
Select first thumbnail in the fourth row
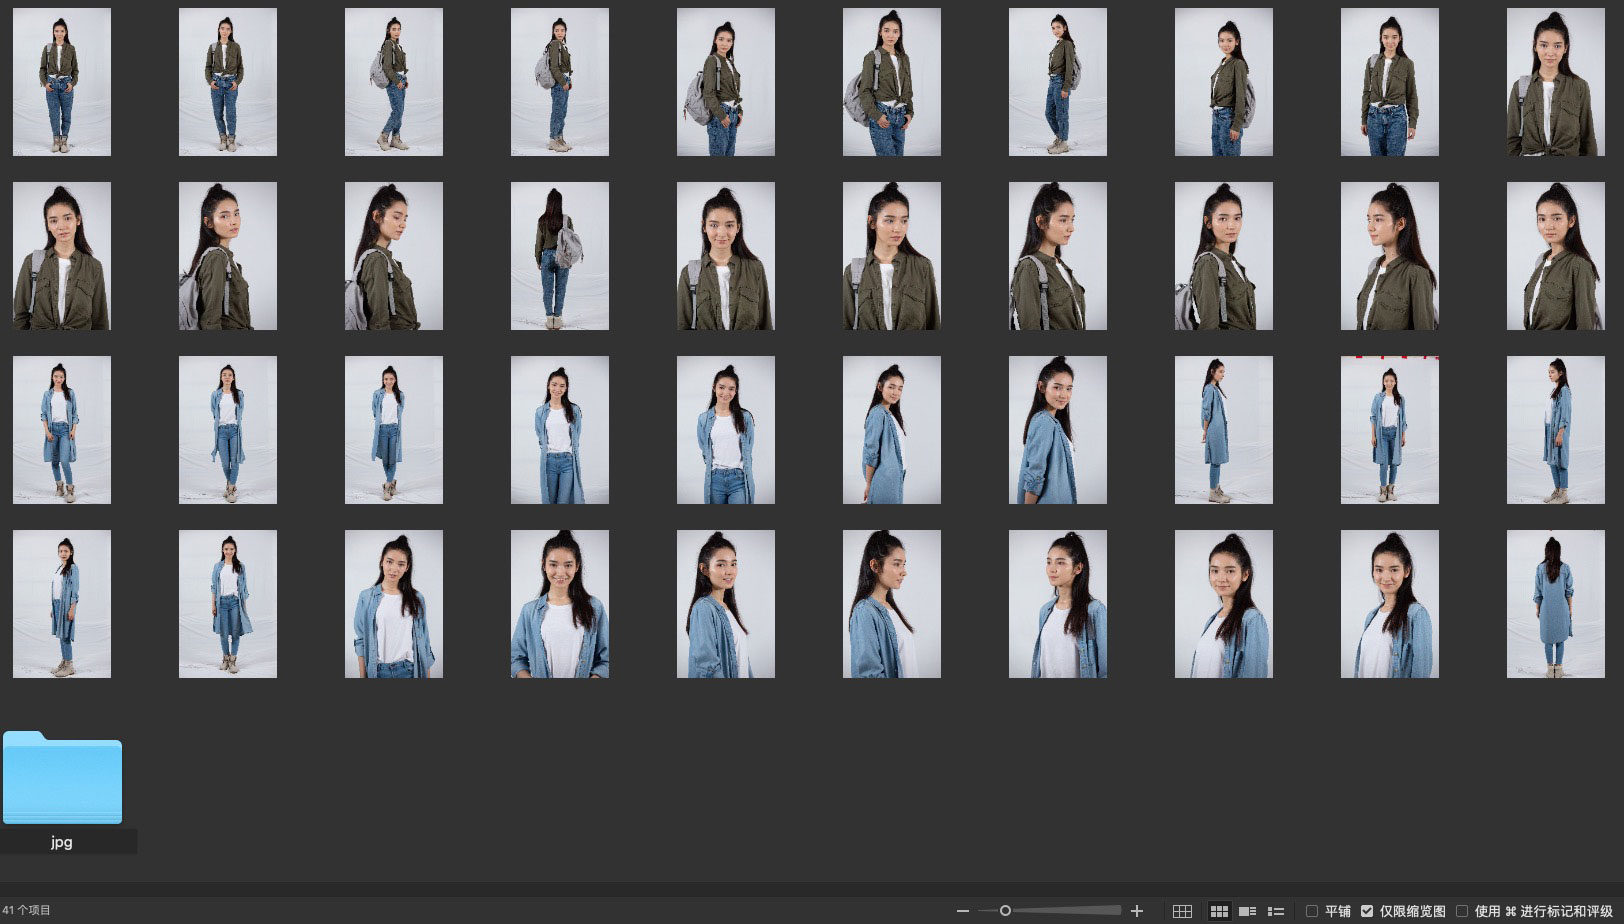tap(62, 604)
